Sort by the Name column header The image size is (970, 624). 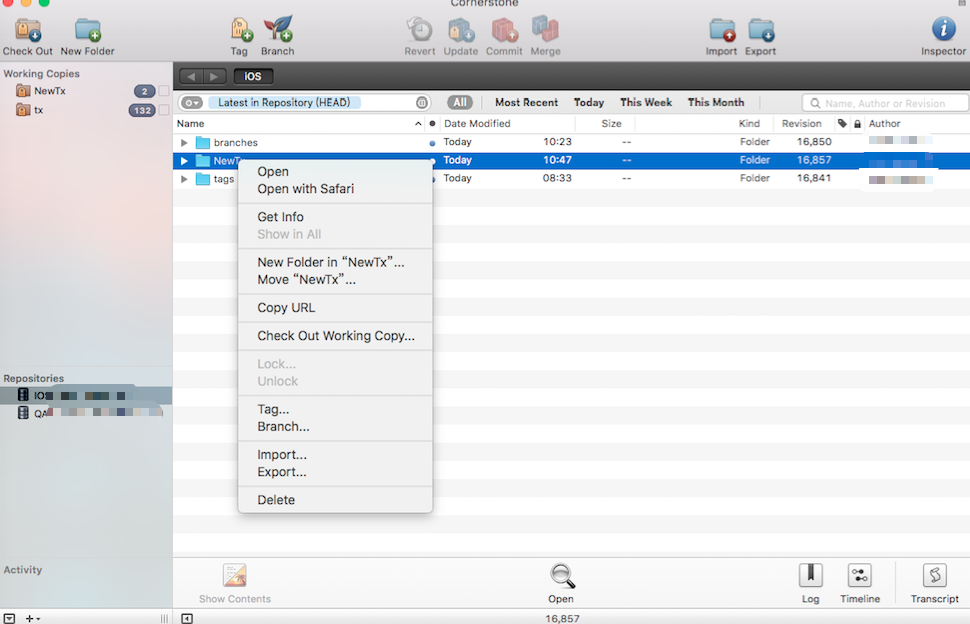[299, 124]
